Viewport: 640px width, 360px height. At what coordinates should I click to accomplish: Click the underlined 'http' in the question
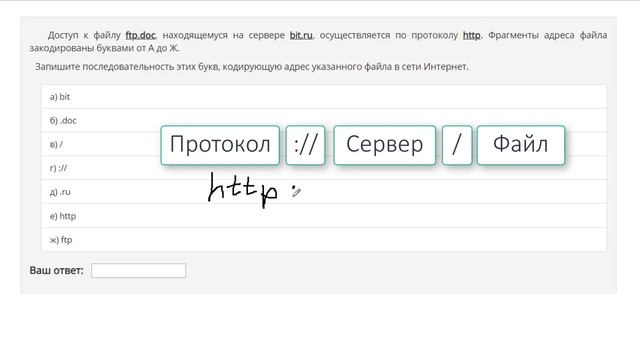tap(471, 36)
